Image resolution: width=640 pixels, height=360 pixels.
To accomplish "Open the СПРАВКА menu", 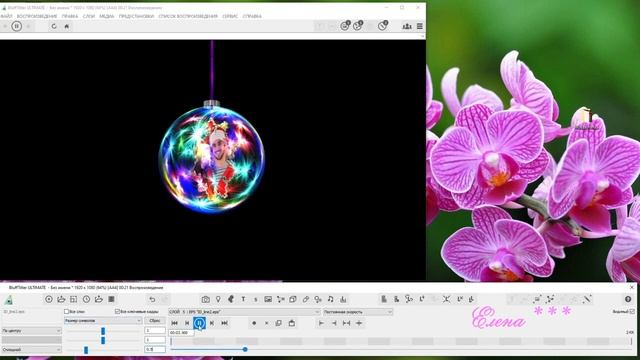I will 252,16.
